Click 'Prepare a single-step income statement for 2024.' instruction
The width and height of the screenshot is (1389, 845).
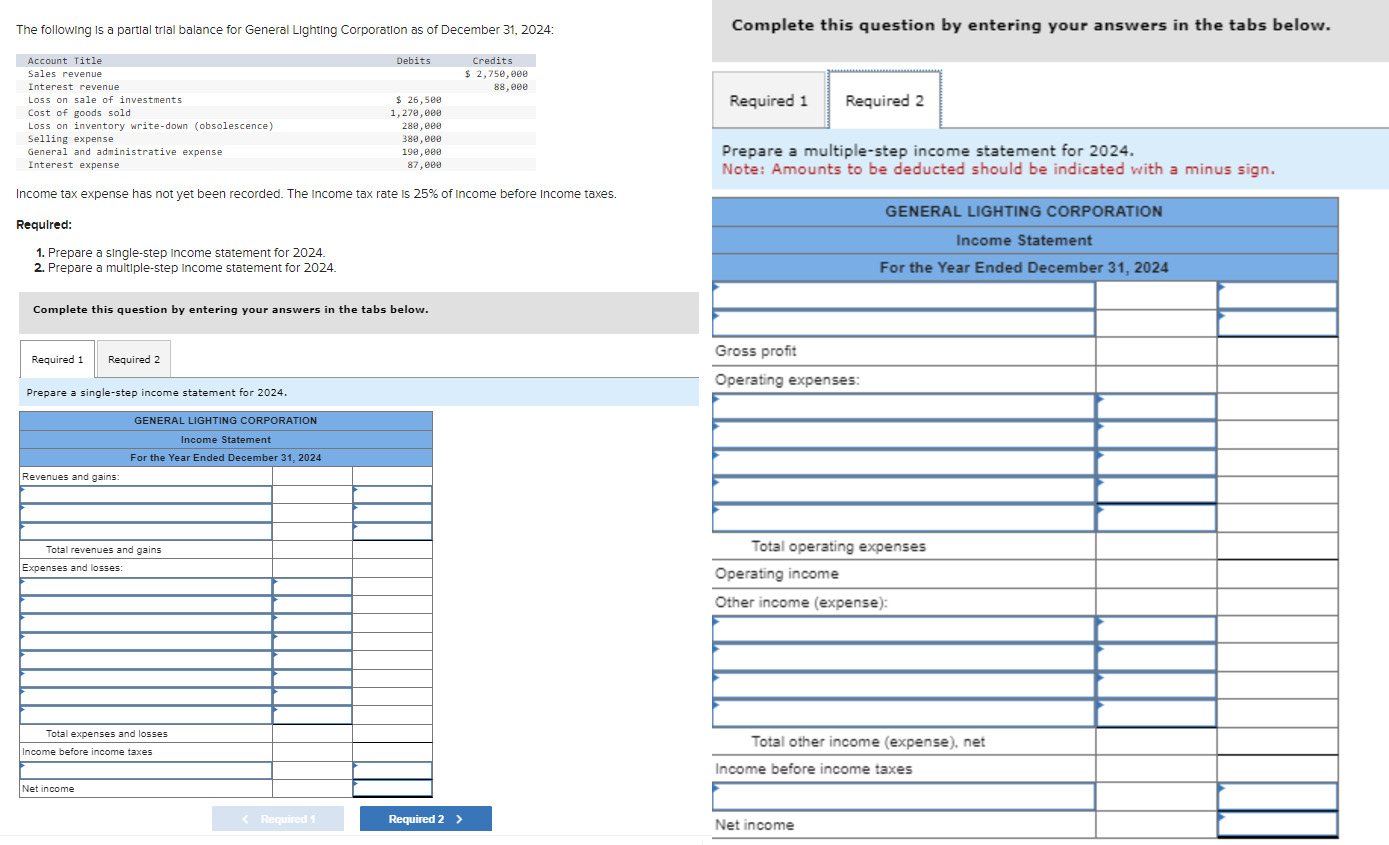click(x=157, y=393)
